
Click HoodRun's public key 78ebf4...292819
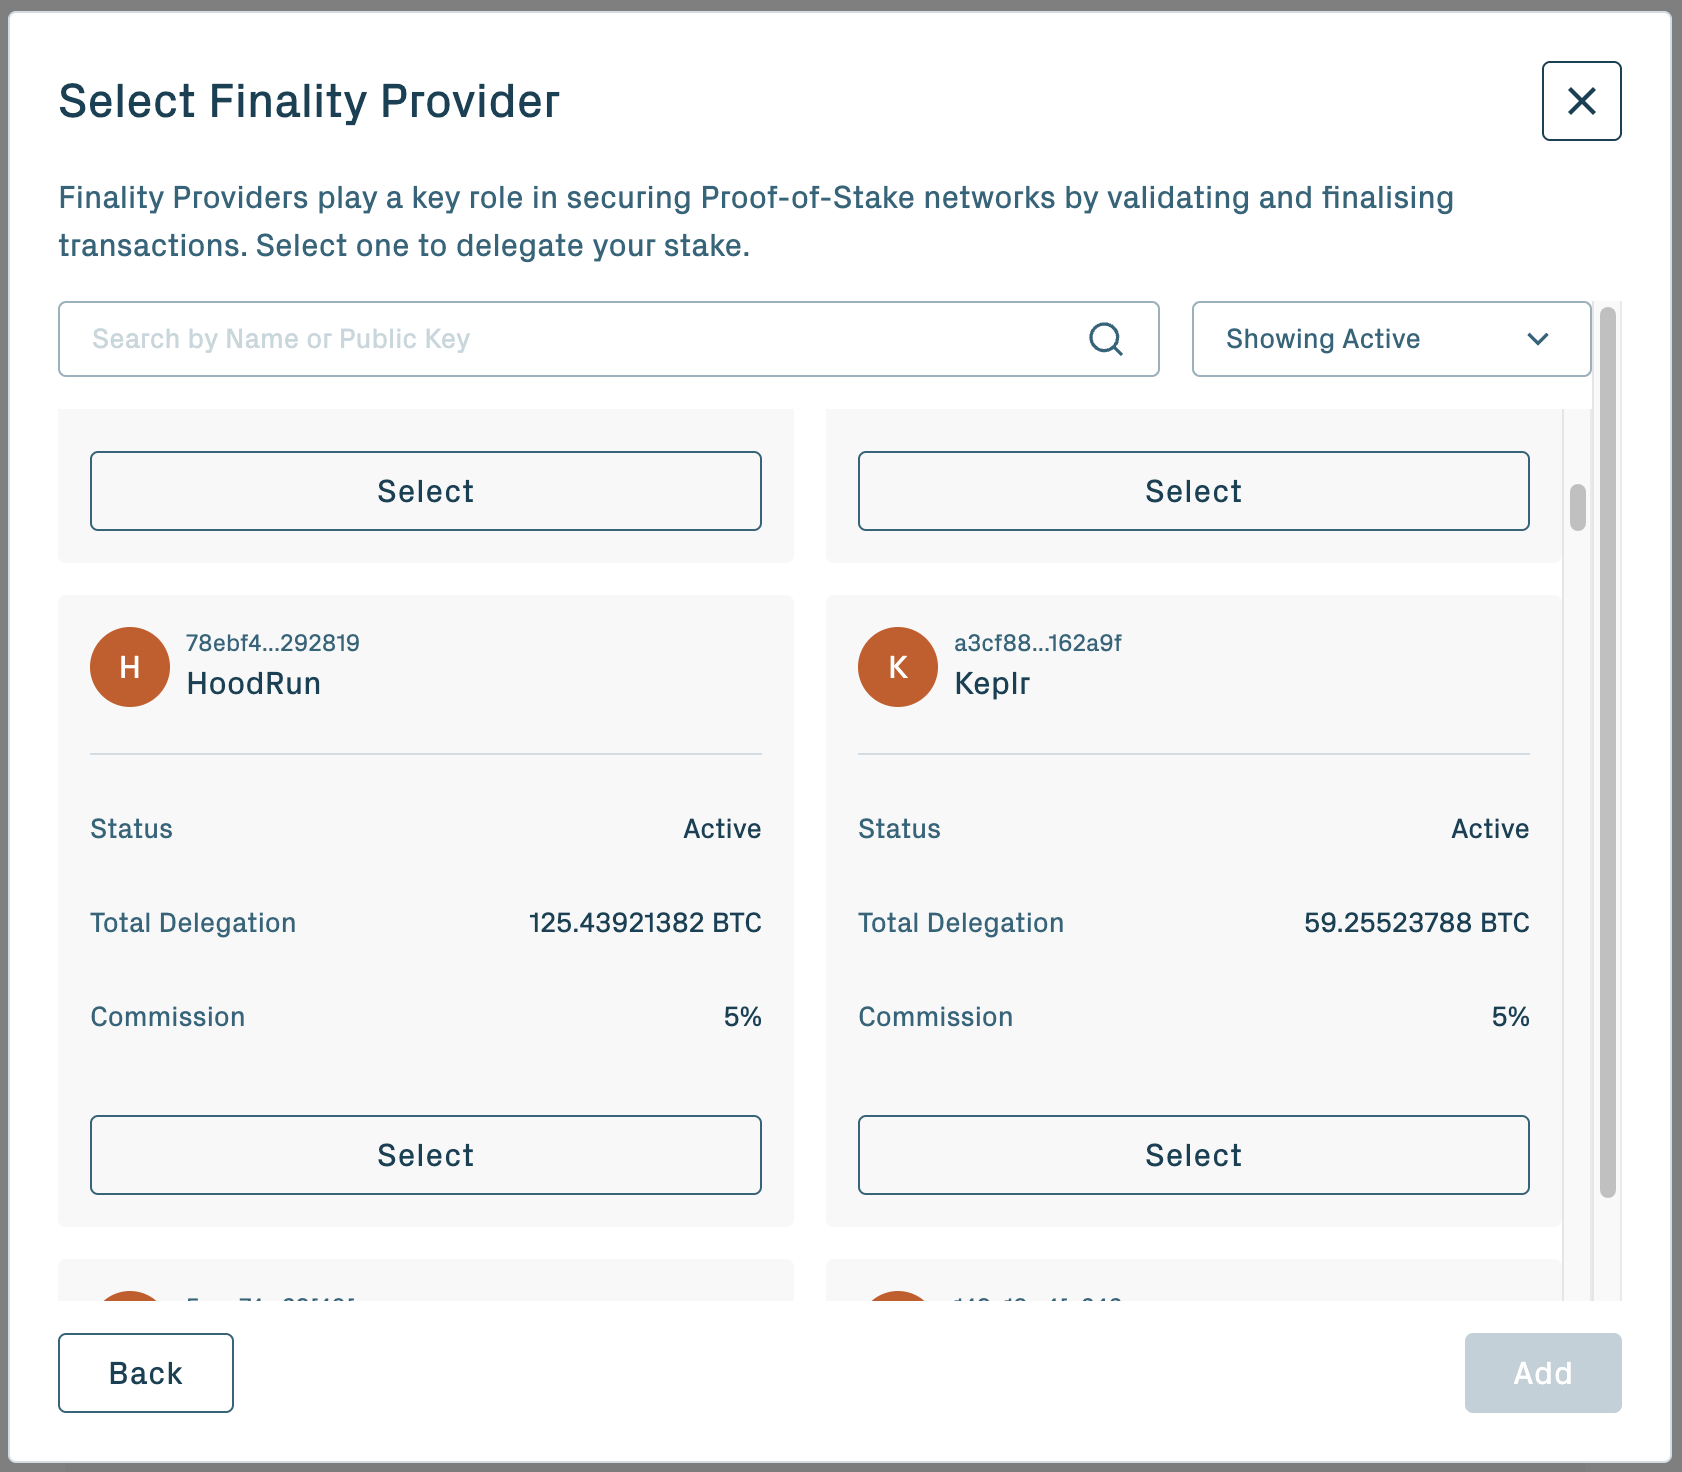click(x=273, y=643)
